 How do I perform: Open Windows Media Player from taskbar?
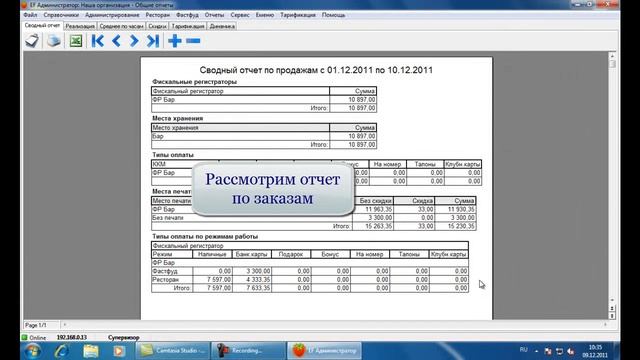[119, 351]
